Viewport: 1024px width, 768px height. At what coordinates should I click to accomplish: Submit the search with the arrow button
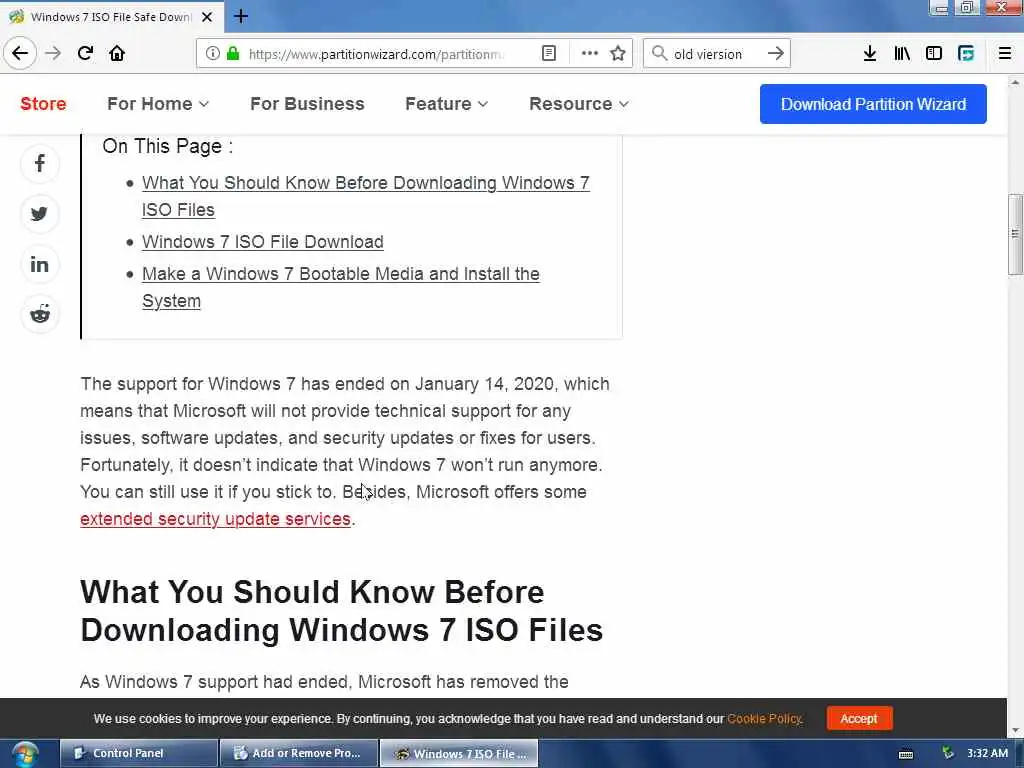[x=775, y=53]
